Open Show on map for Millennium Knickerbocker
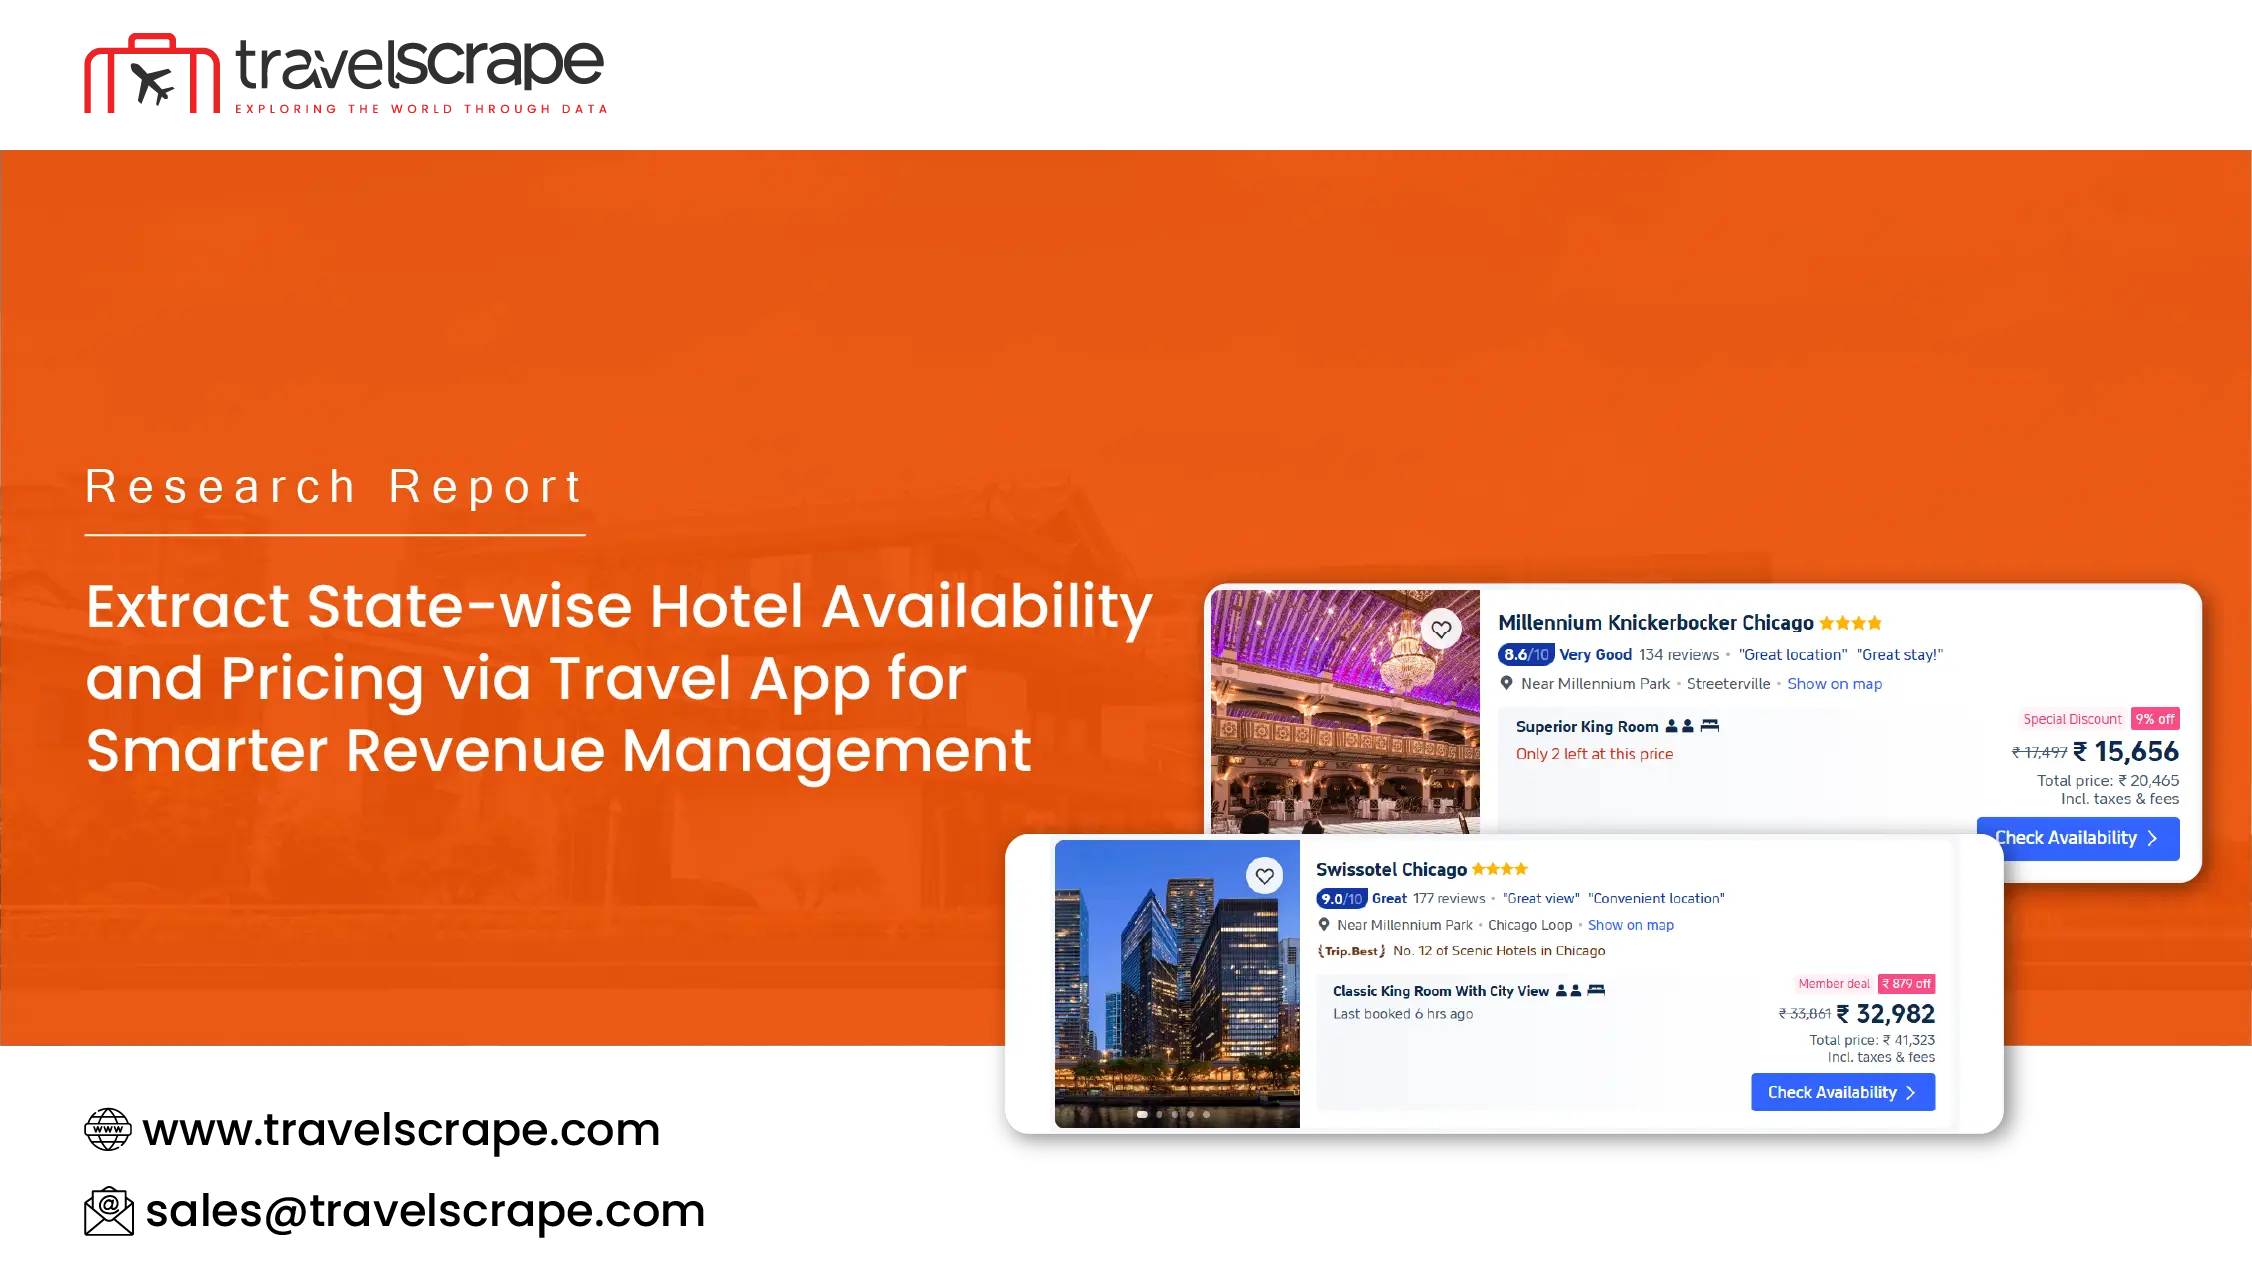Screen dimensions: 2252x1269 coord(1834,684)
